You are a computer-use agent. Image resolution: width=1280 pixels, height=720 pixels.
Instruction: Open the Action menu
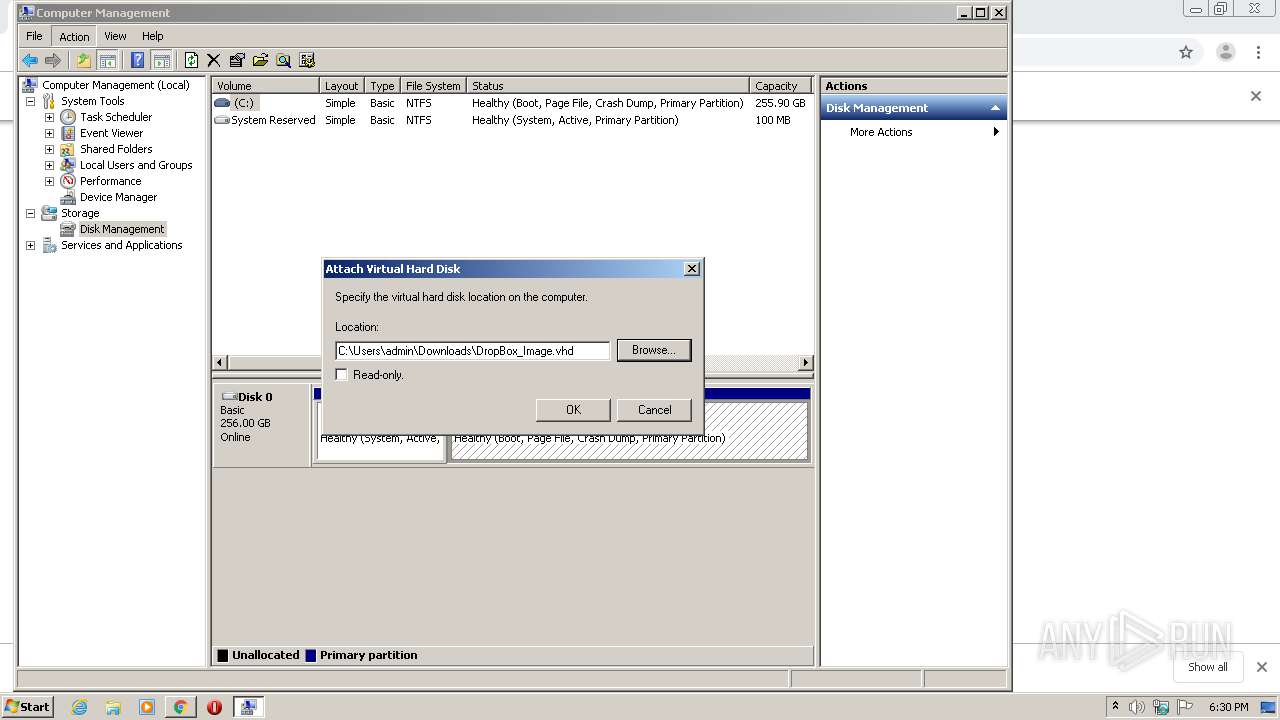point(74,36)
